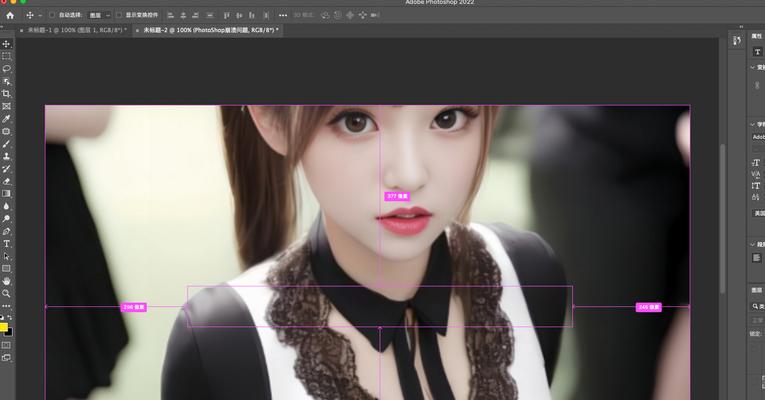Enable the Show Transform Controls checkbox

(119, 15)
